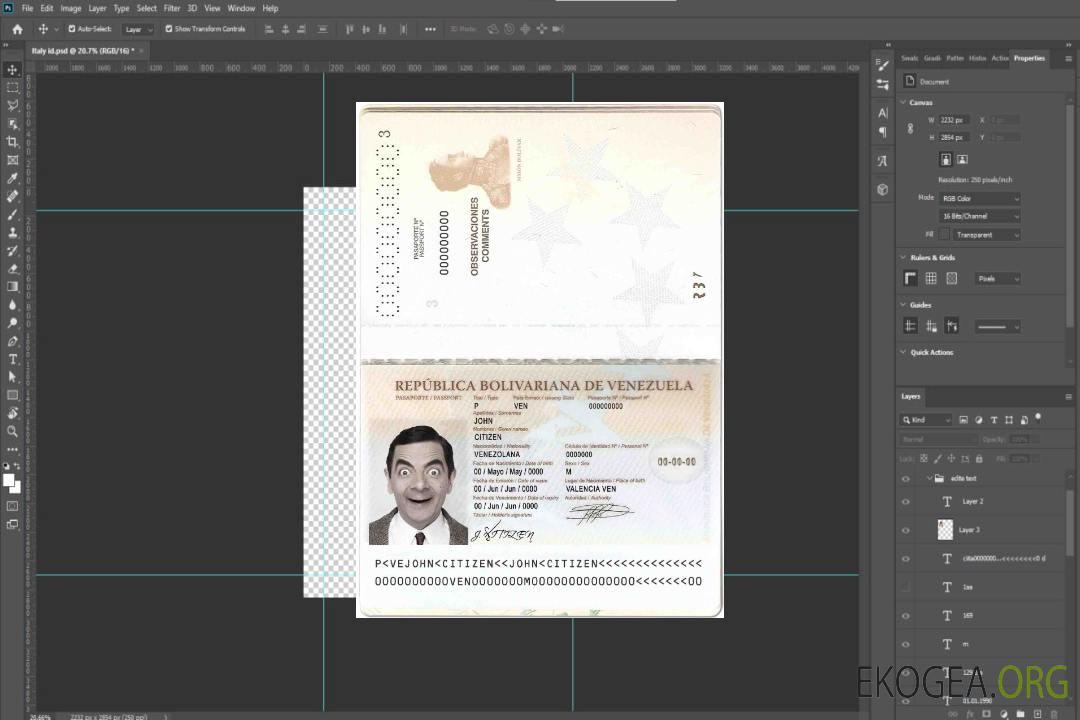The height and width of the screenshot is (720, 1080).
Task: Select the Eraser tool
Action: [12, 269]
